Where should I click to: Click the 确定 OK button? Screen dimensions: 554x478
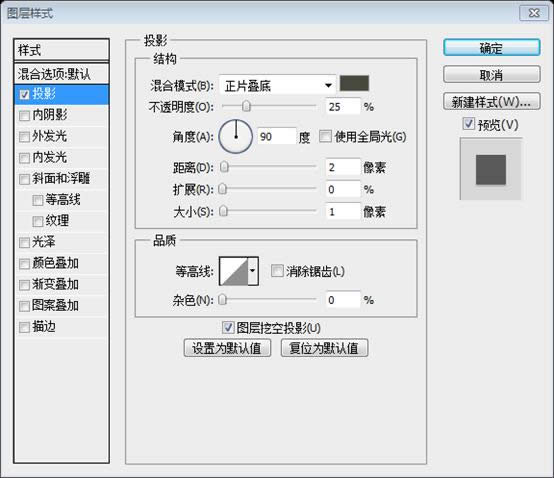pos(491,48)
